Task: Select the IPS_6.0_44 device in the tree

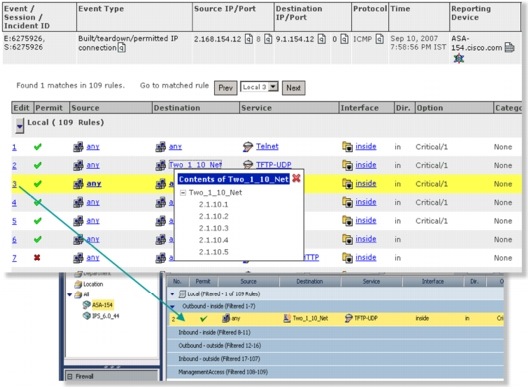Action: click(x=106, y=316)
